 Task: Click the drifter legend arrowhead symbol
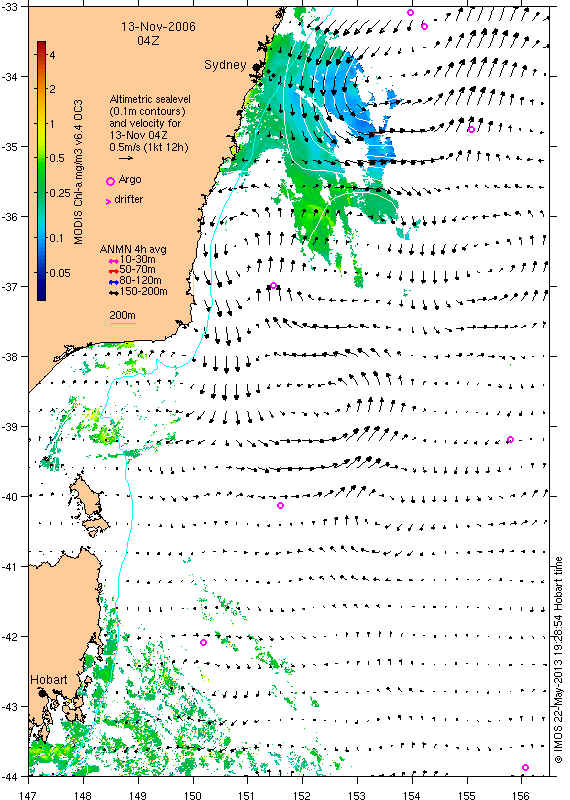(x=108, y=202)
